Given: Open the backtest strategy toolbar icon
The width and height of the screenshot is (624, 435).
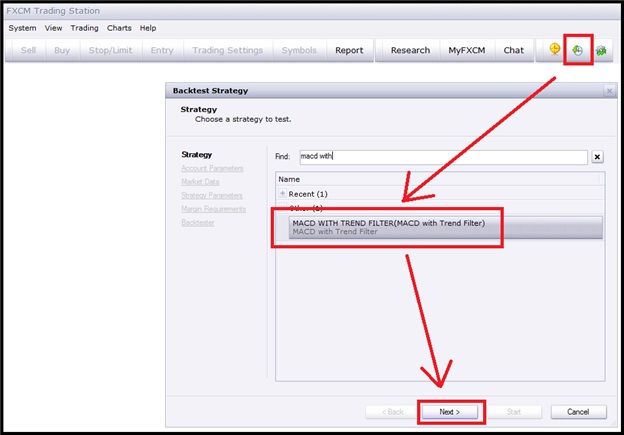Looking at the screenshot, I should click(577, 50).
